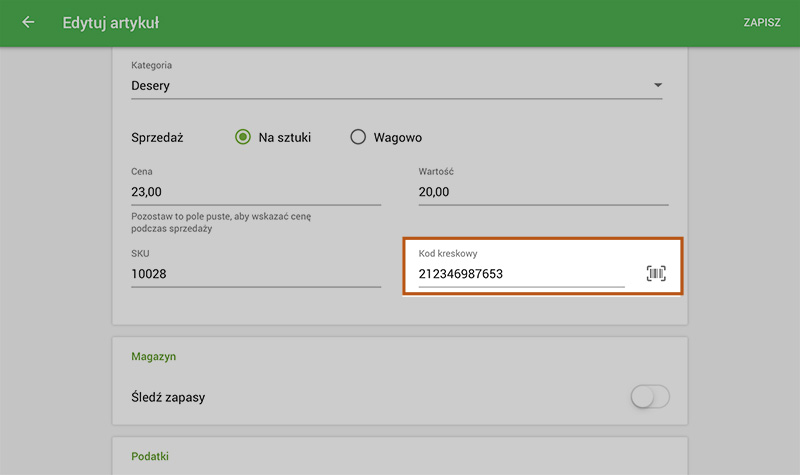Screen dimensions: 800x475
Task: Click the Kod kreskowy barcode number field
Action: coord(520,274)
